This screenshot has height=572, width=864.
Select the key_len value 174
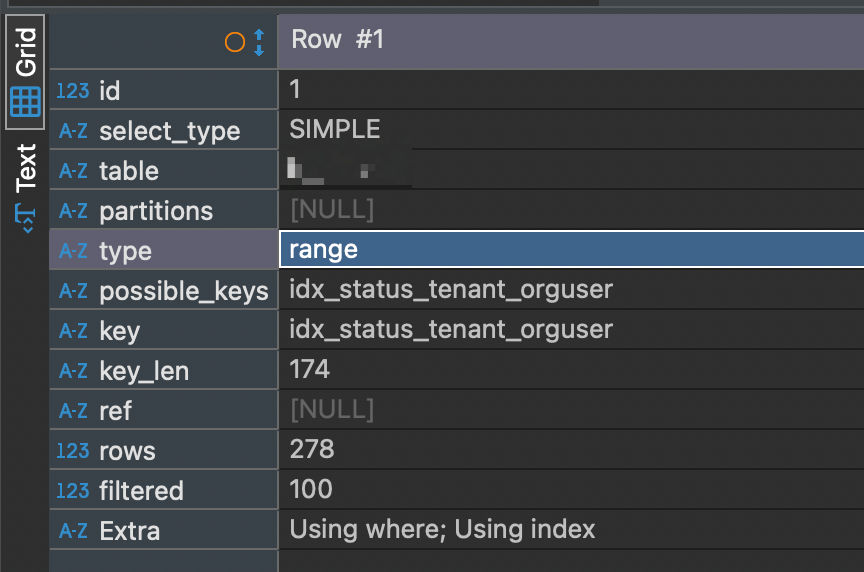[571, 369]
